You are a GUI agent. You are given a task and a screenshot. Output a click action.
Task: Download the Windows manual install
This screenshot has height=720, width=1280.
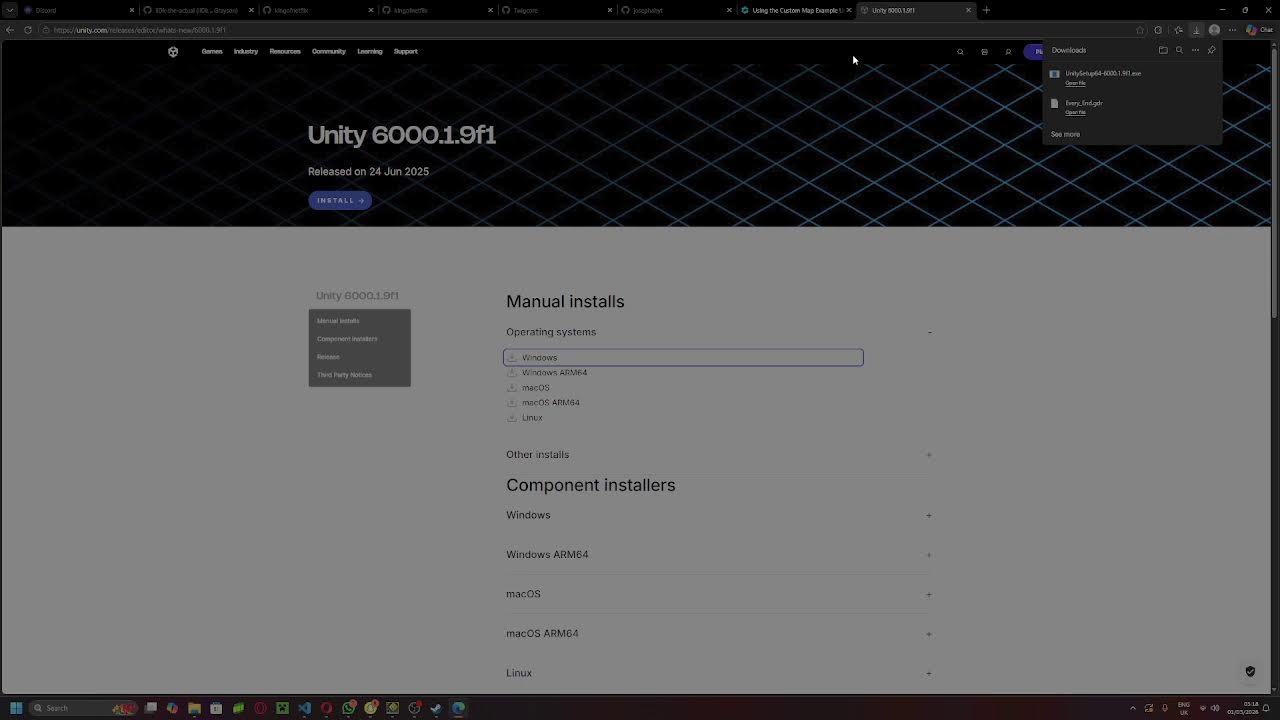[x=683, y=357]
